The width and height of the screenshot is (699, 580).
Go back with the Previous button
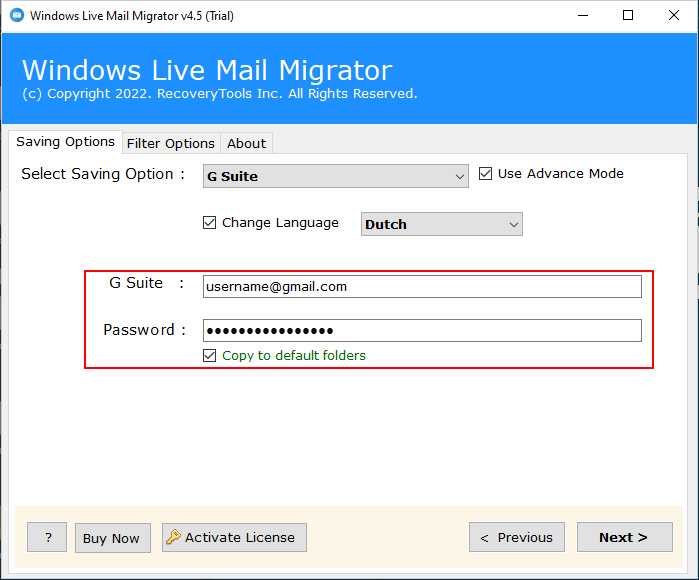point(517,537)
